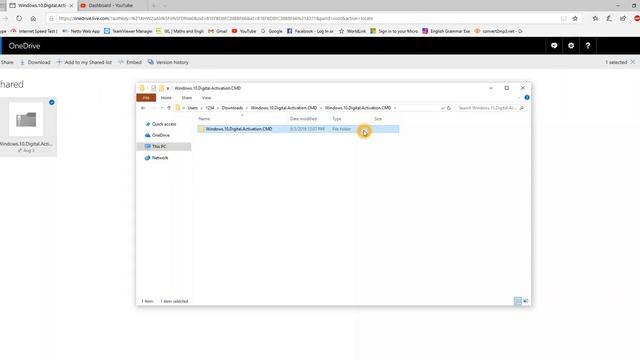Open address bar history dropdown in Explorer
The height and width of the screenshot is (360, 640).
coord(442,108)
